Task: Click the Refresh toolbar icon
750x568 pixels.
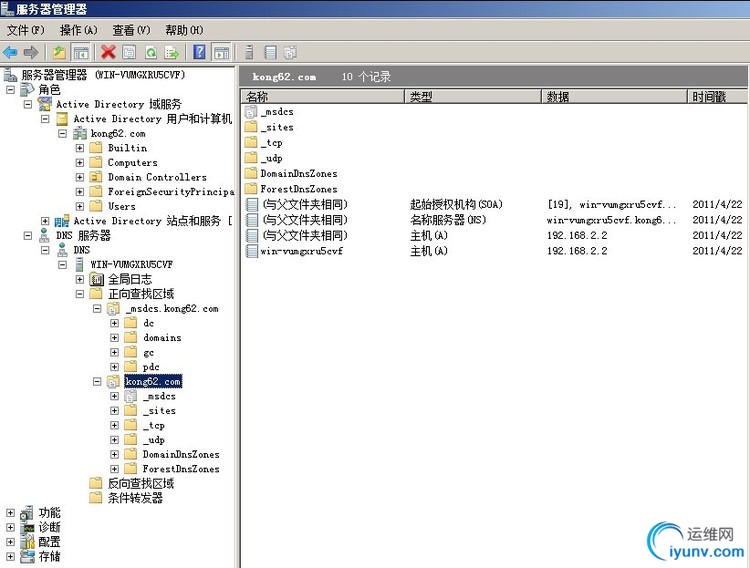Action: (151, 52)
